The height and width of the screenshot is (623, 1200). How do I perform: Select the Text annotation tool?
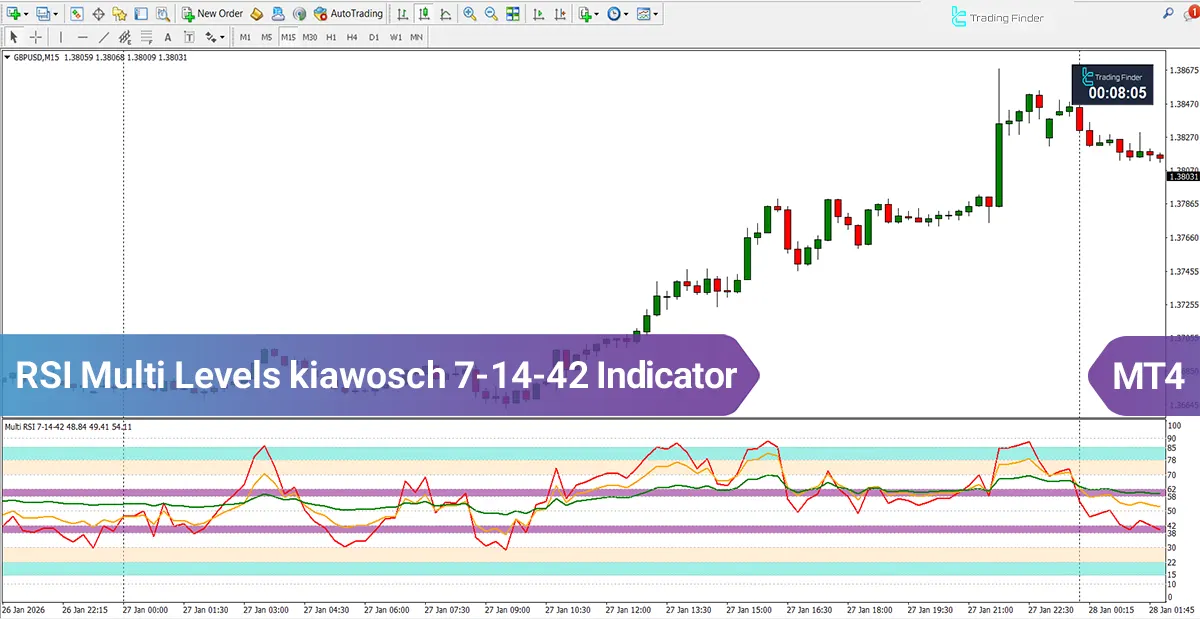point(167,36)
